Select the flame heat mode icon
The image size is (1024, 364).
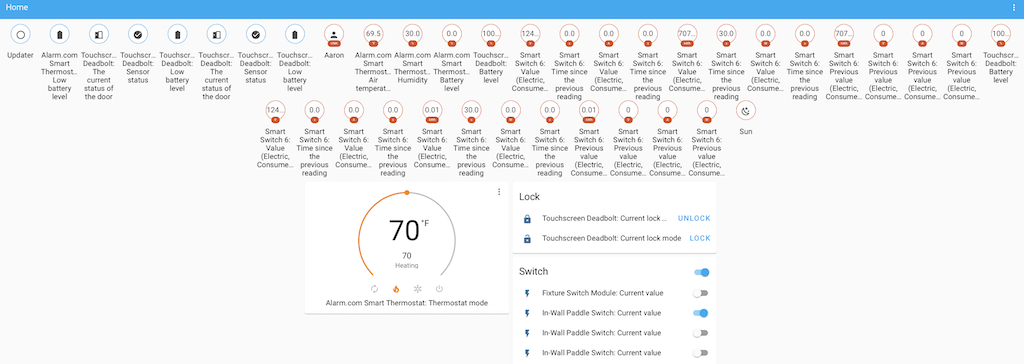pyautogui.click(x=396, y=289)
